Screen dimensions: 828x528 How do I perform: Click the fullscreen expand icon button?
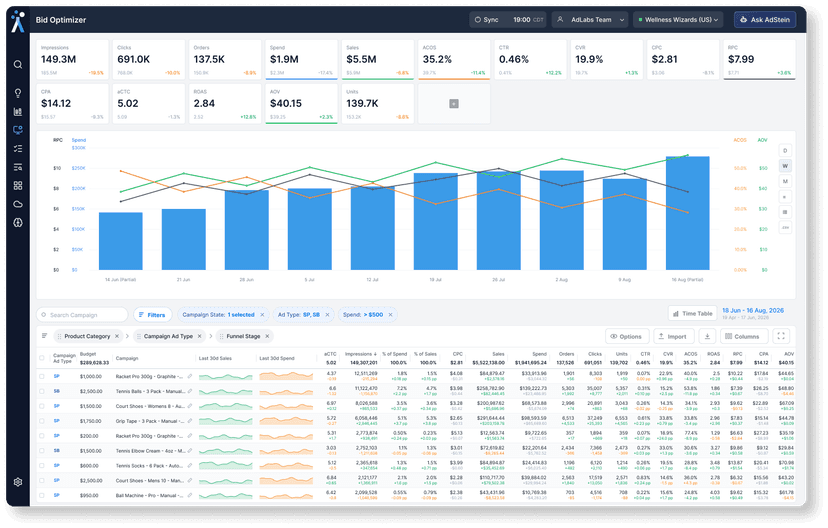point(781,336)
